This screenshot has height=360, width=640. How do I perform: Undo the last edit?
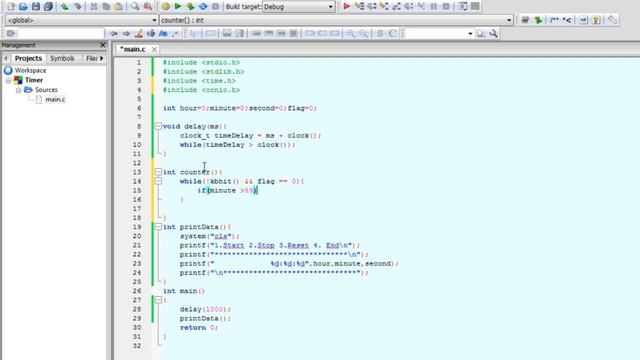pos(64,6)
